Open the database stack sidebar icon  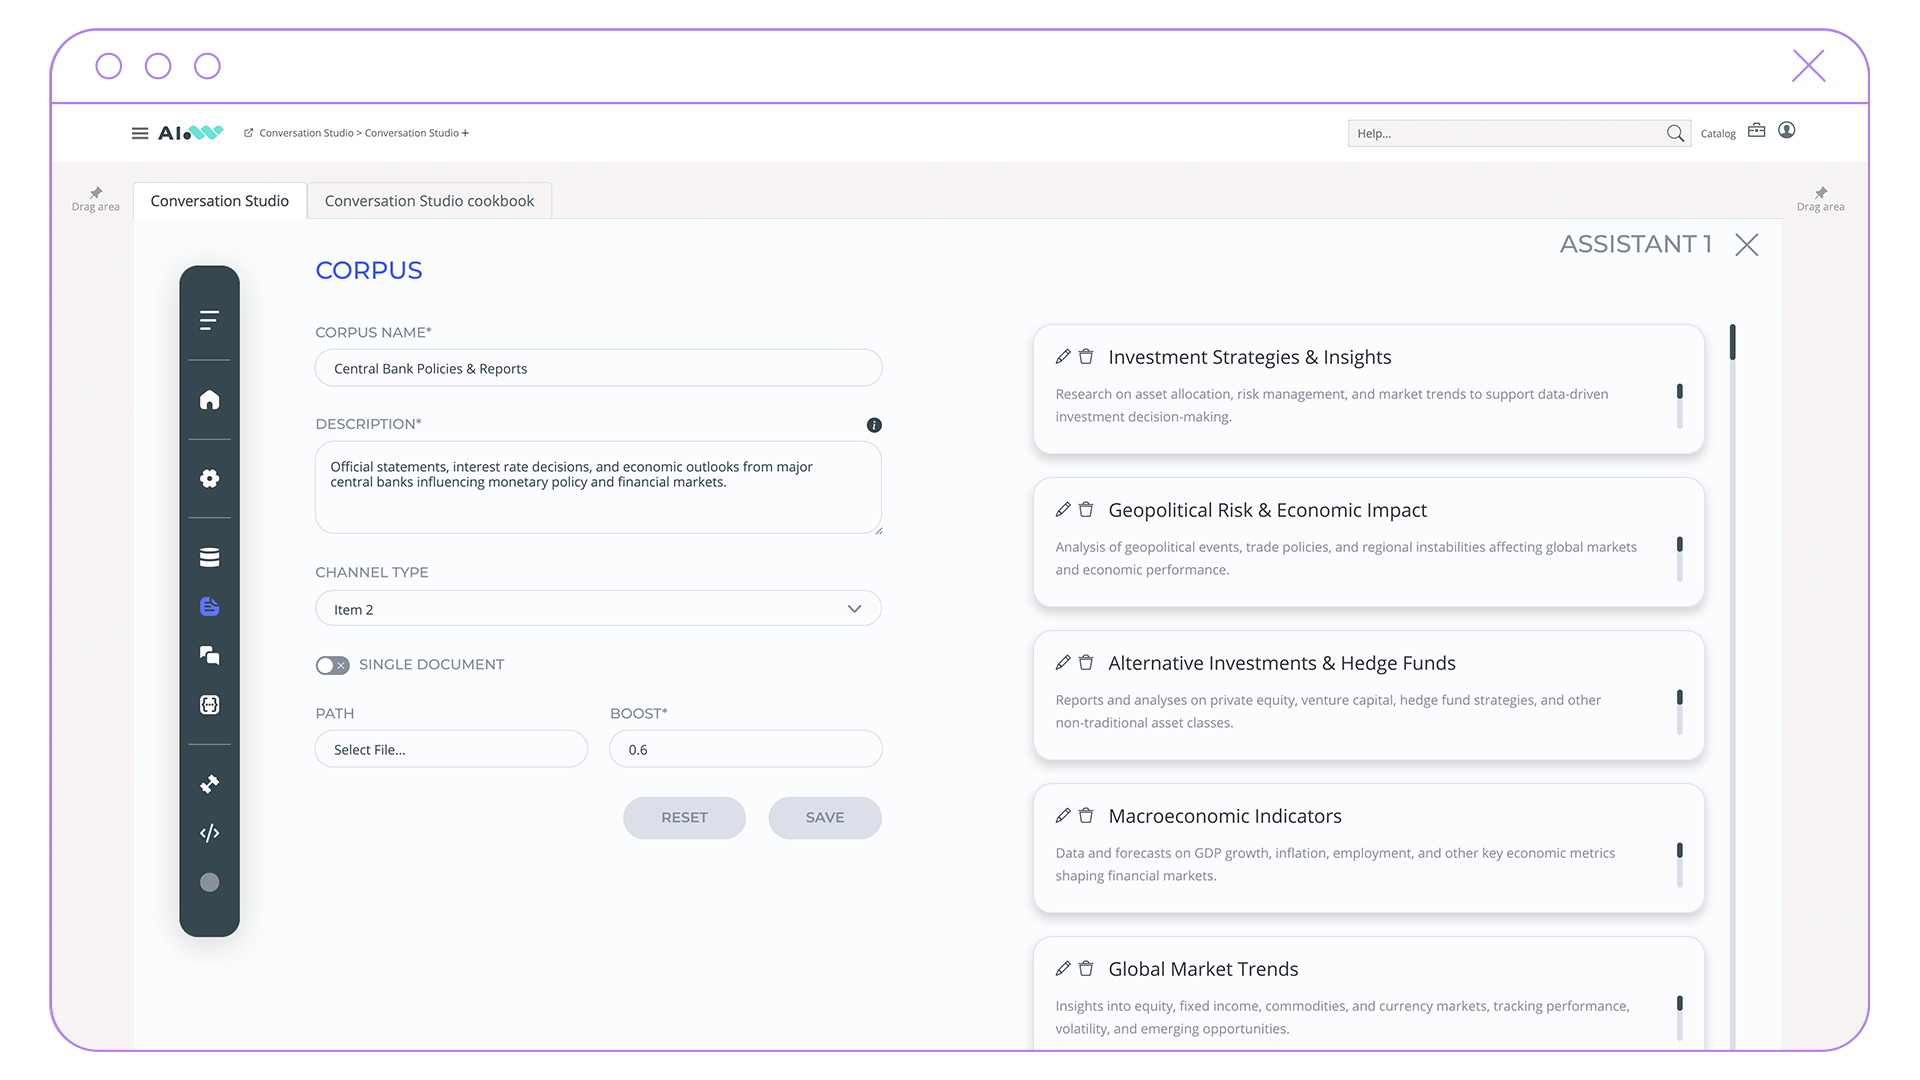[x=209, y=557]
